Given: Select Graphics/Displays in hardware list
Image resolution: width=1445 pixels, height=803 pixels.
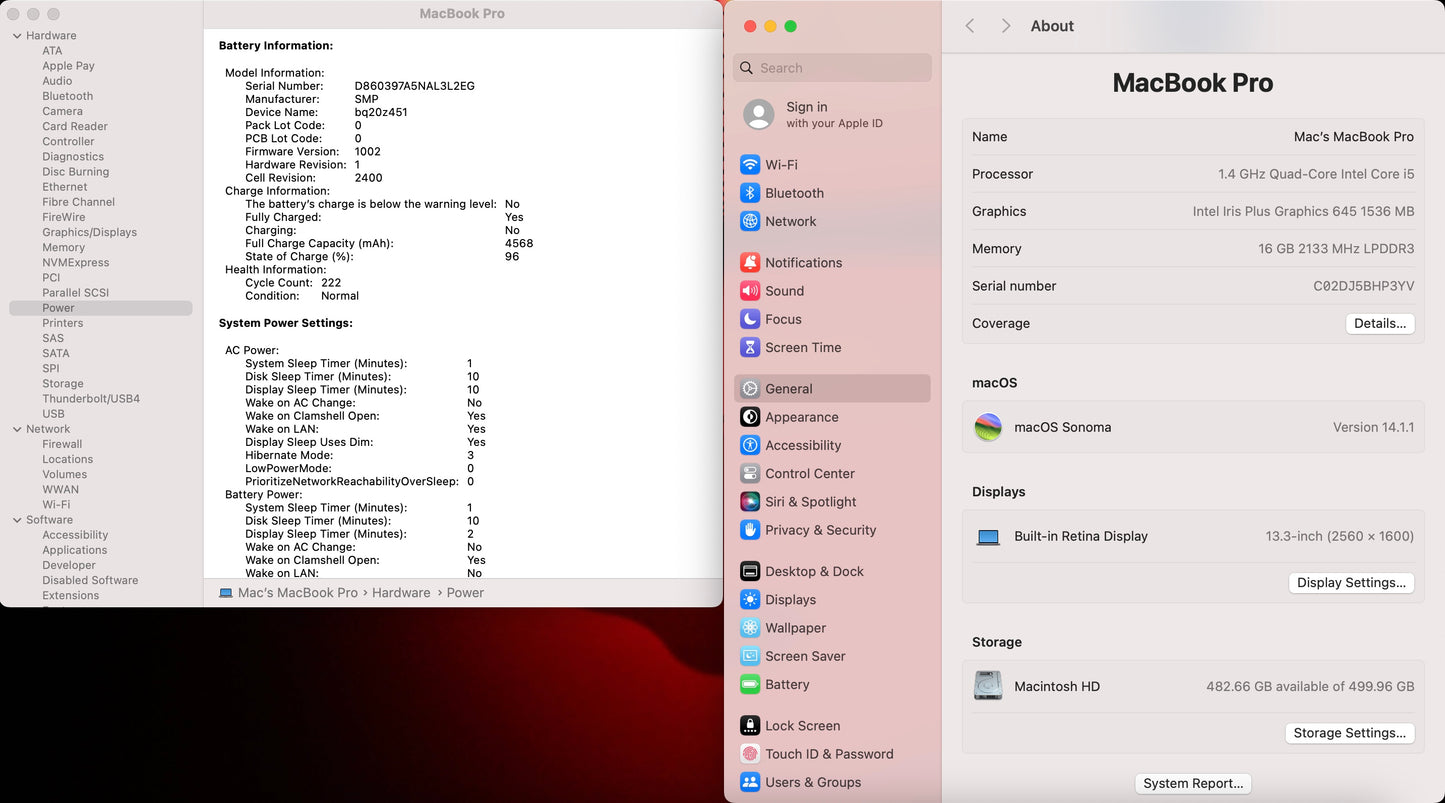Looking at the screenshot, I should [89, 232].
